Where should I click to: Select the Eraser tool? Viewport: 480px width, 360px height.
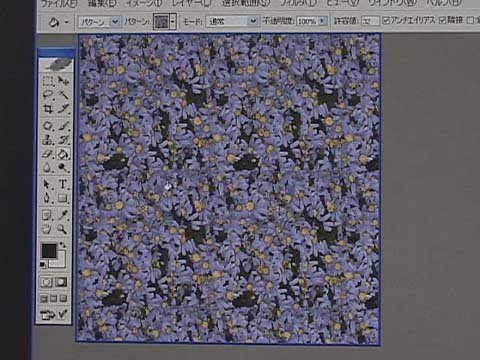click(x=48, y=154)
